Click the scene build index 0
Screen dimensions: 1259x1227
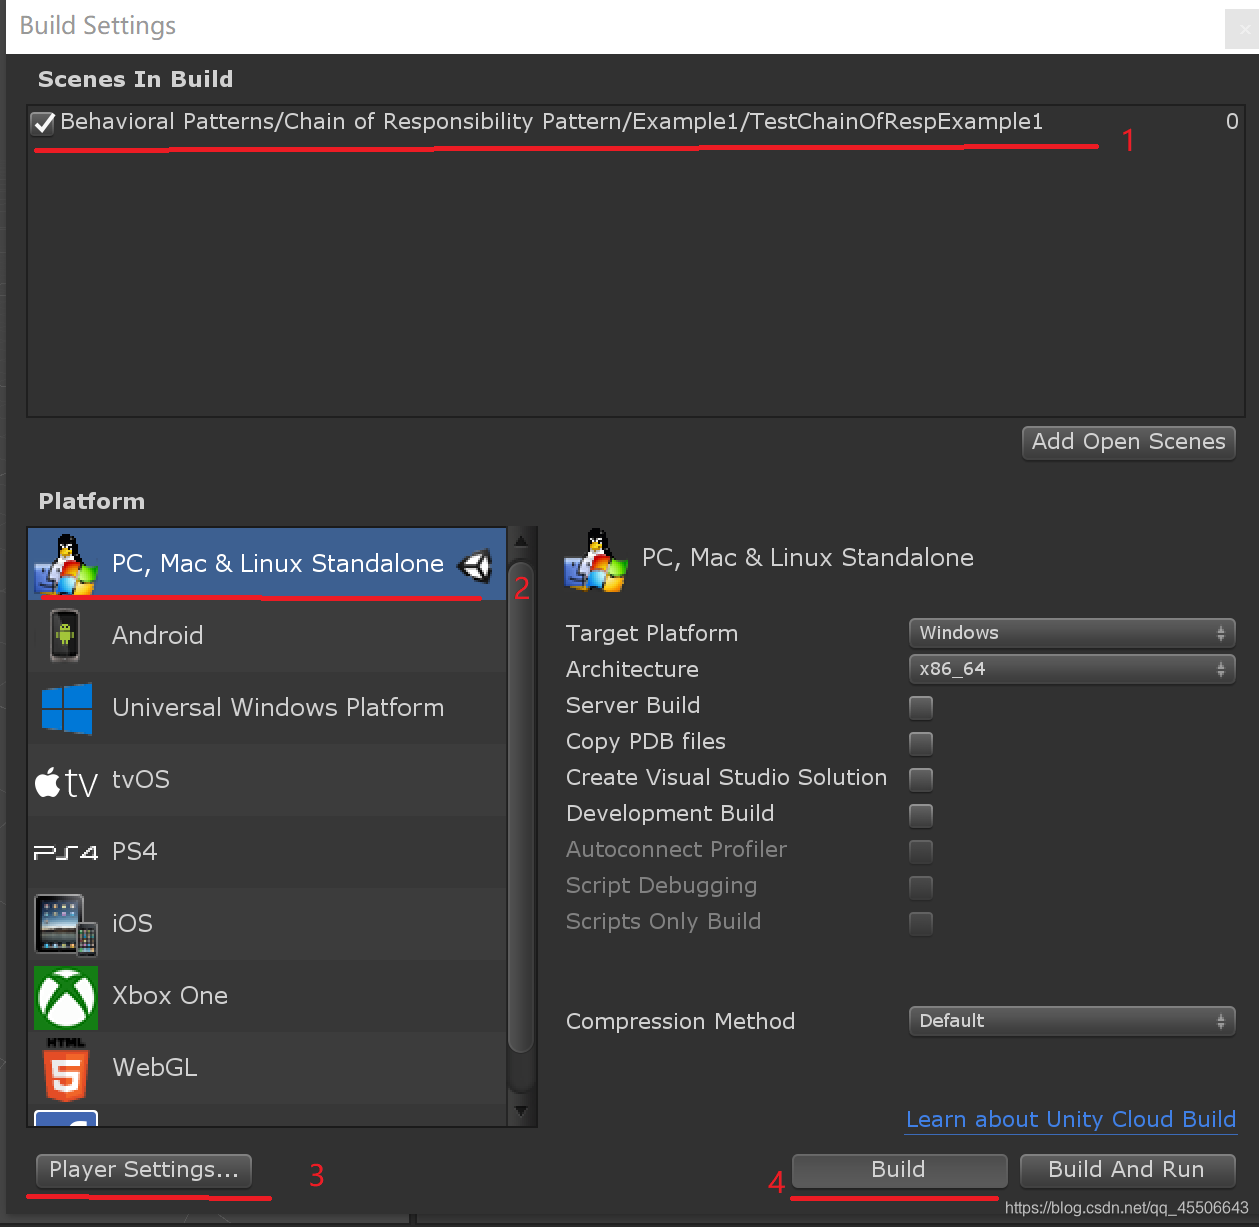tap(1232, 122)
